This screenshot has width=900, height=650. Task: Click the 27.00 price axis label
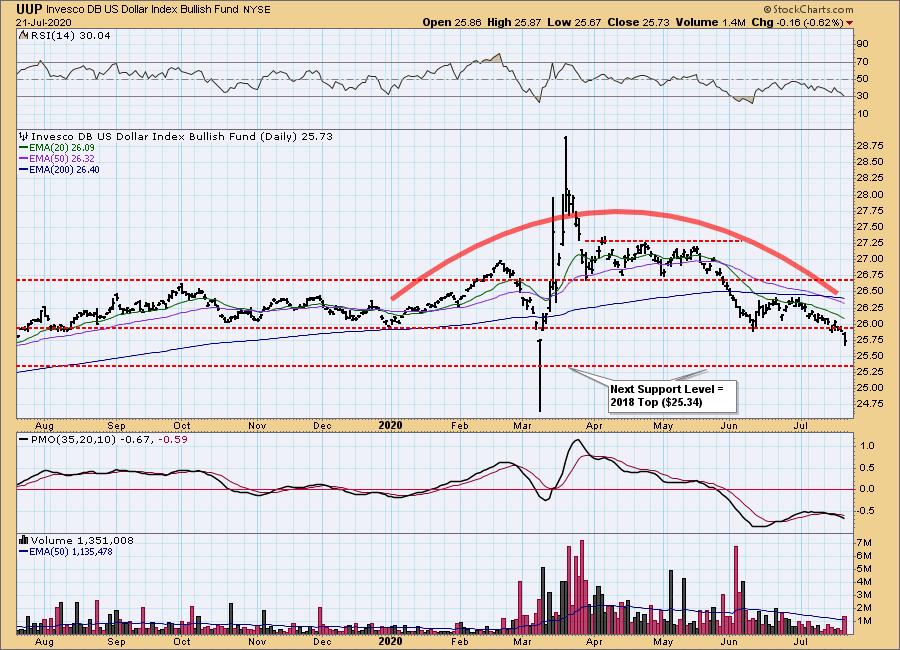coord(870,259)
